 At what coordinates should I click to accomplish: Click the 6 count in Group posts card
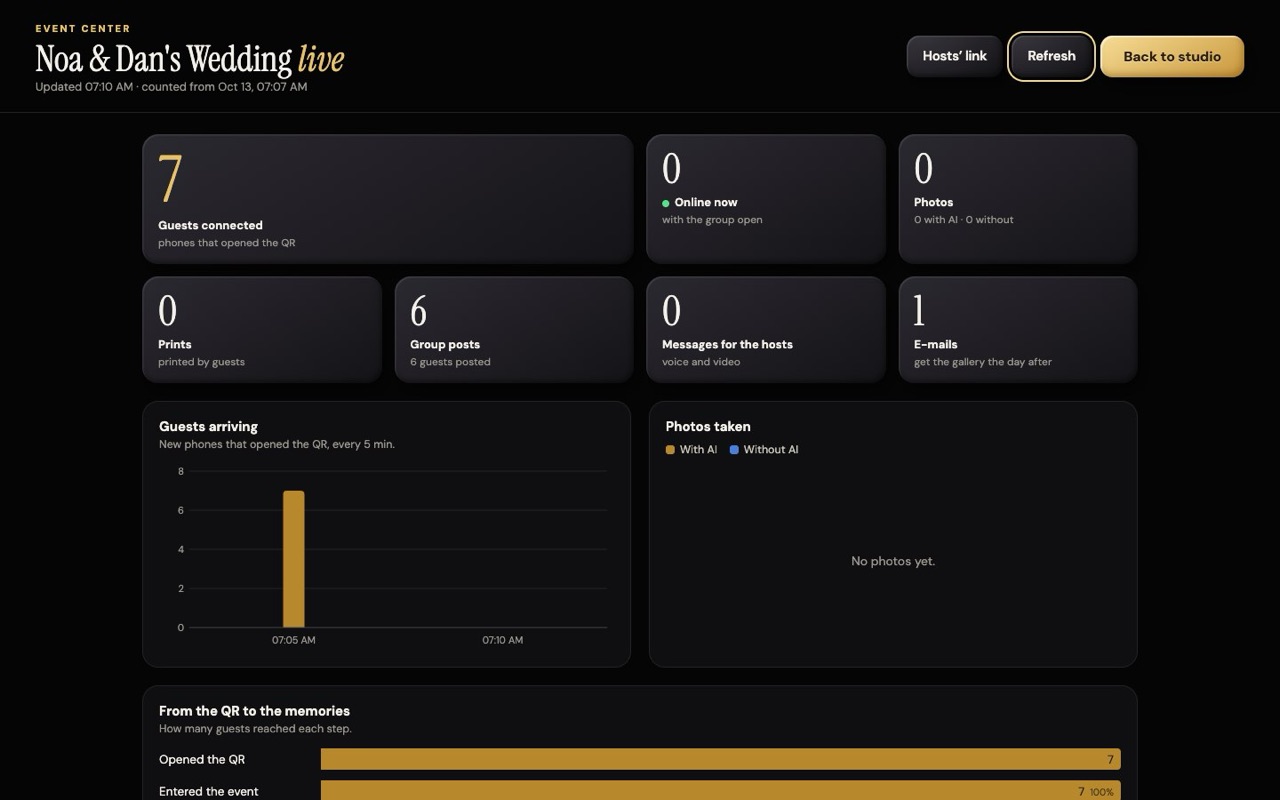(418, 311)
